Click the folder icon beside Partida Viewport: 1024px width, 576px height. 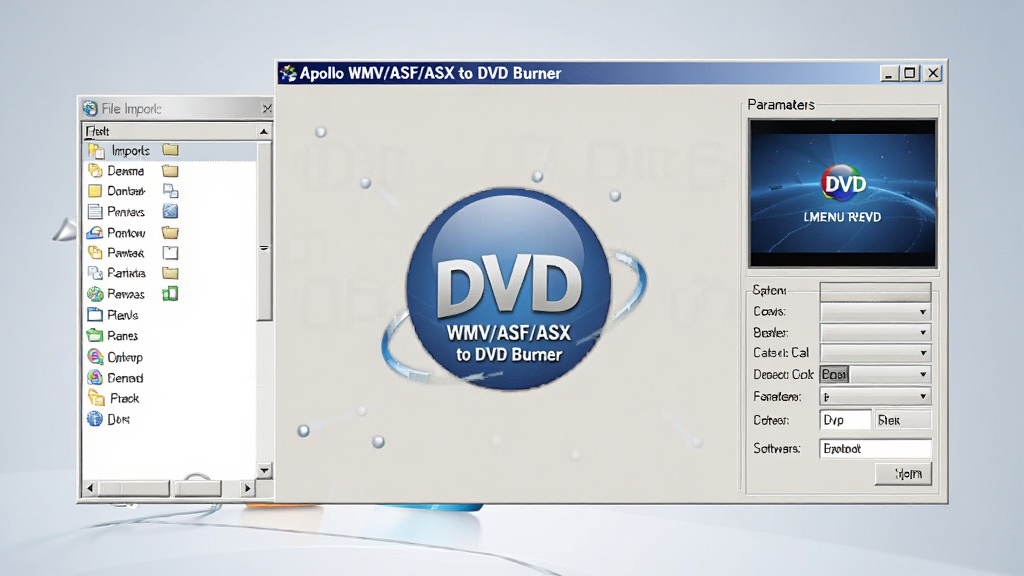click(170, 273)
